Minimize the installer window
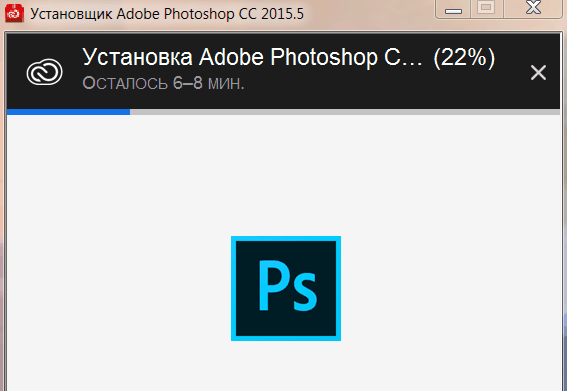Image resolution: width=567 pixels, height=391 pixels. pos(453,9)
